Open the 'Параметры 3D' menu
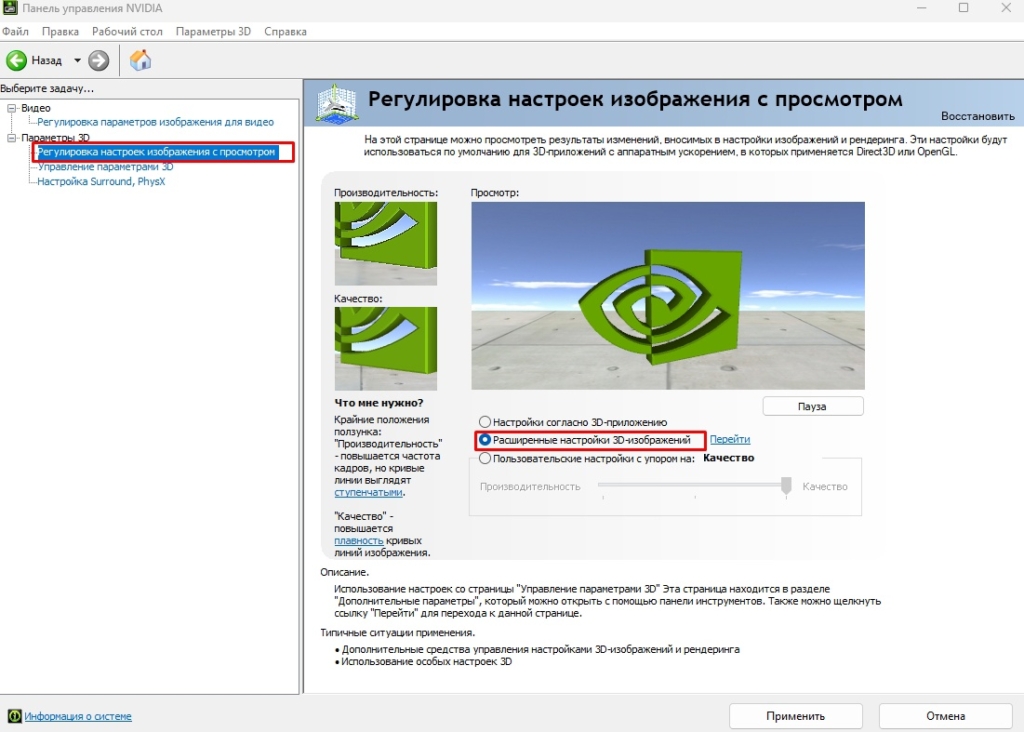 [x=213, y=31]
